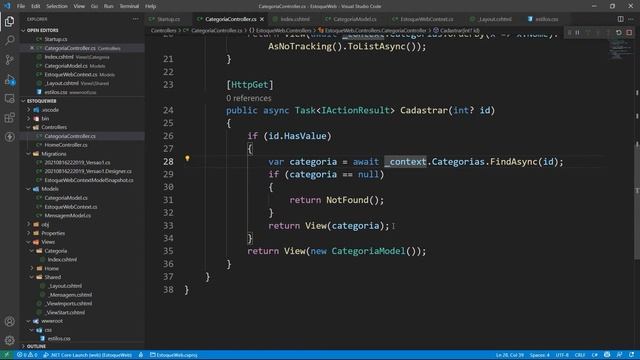Open the Remote Explorer view
Image resolution: width=640 pixels, height=360 pixels.
pyautogui.click(x=9, y=98)
